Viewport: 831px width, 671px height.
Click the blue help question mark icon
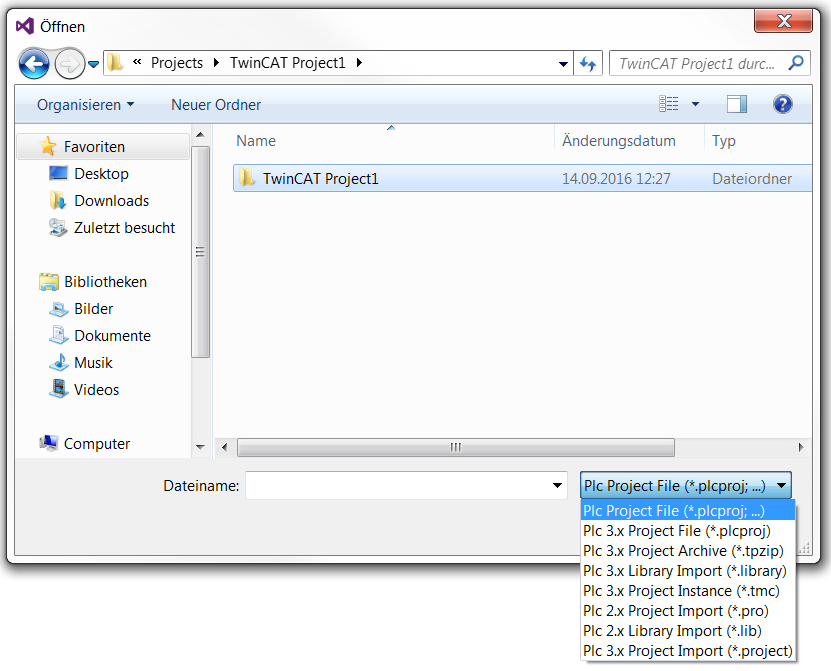point(782,104)
